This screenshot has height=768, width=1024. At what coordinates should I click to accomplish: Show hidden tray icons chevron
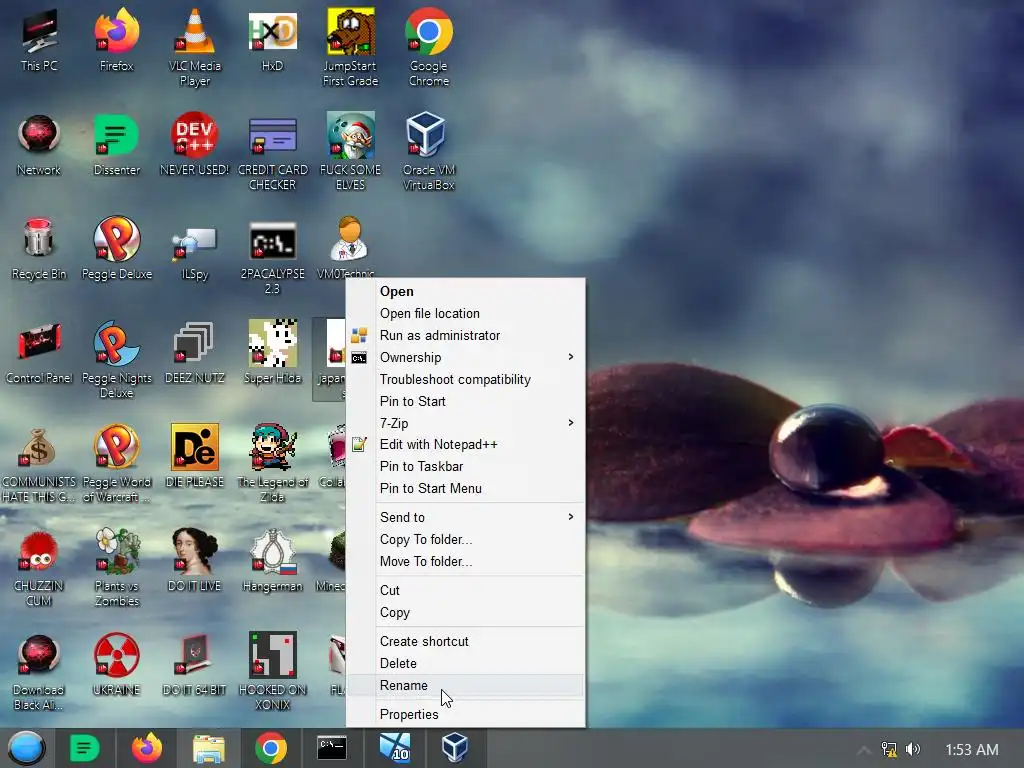pyautogui.click(x=864, y=750)
